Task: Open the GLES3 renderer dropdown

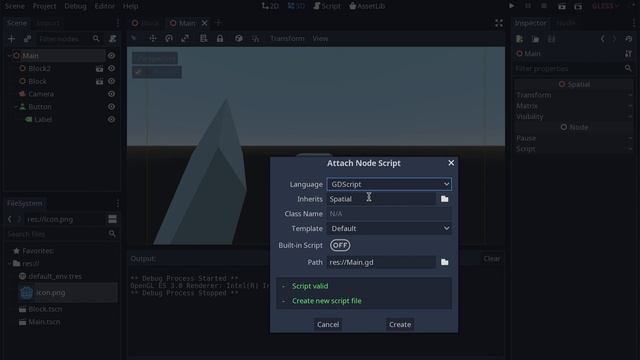Action: click(606, 6)
